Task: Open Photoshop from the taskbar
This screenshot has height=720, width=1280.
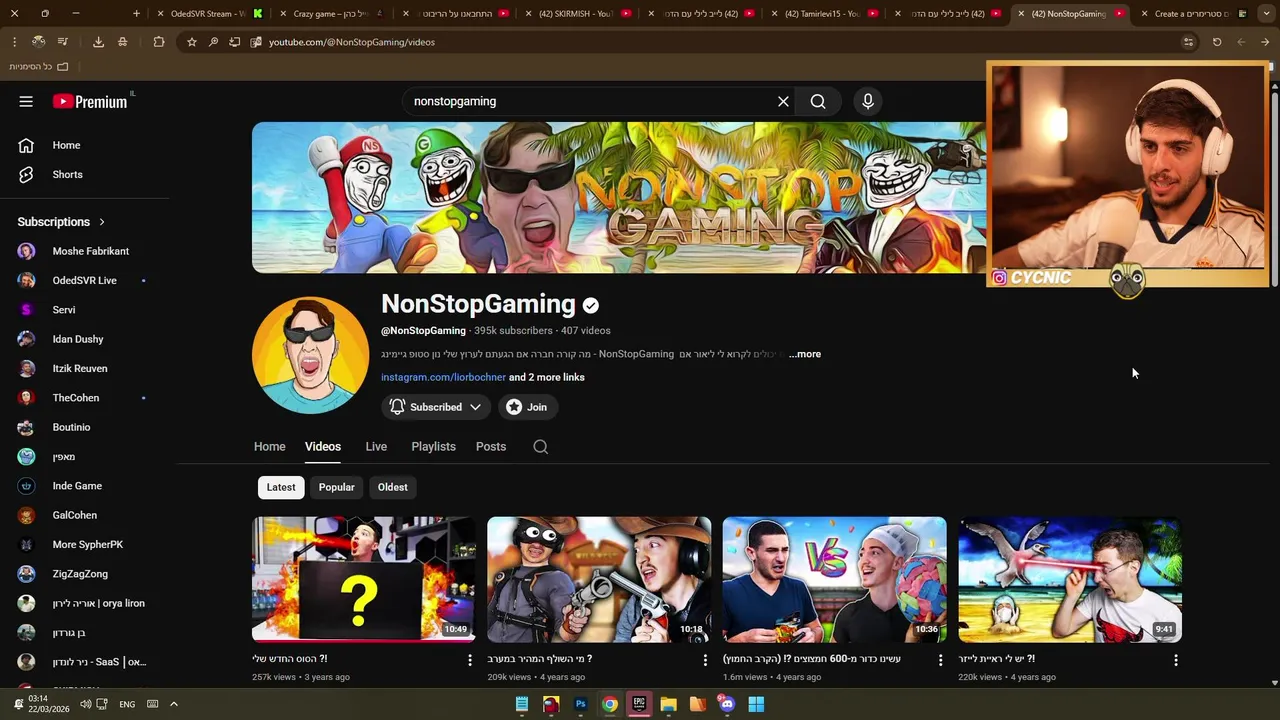Action: 580,704
